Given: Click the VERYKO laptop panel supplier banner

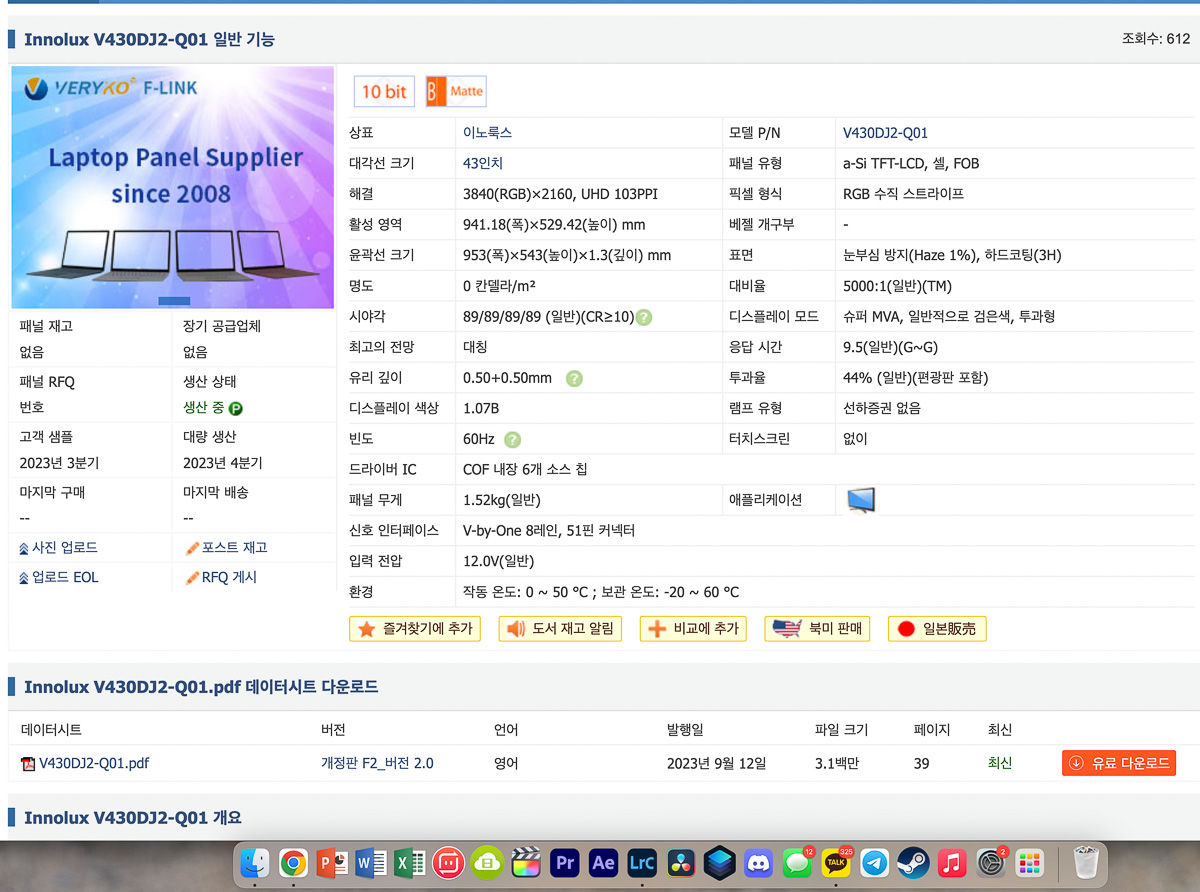Looking at the screenshot, I should pos(172,187).
